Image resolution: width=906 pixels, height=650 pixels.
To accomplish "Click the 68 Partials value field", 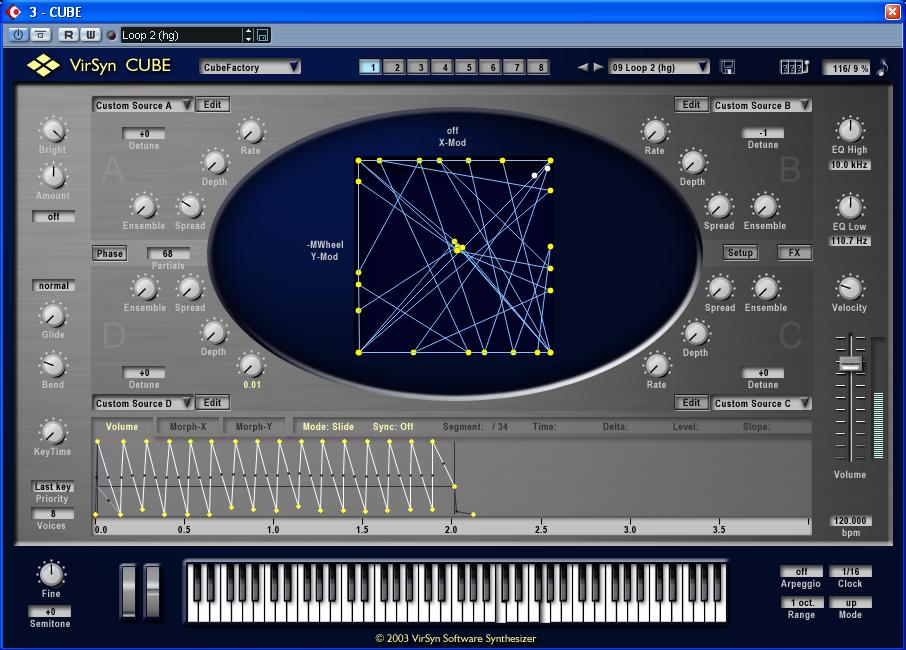I will (x=168, y=253).
